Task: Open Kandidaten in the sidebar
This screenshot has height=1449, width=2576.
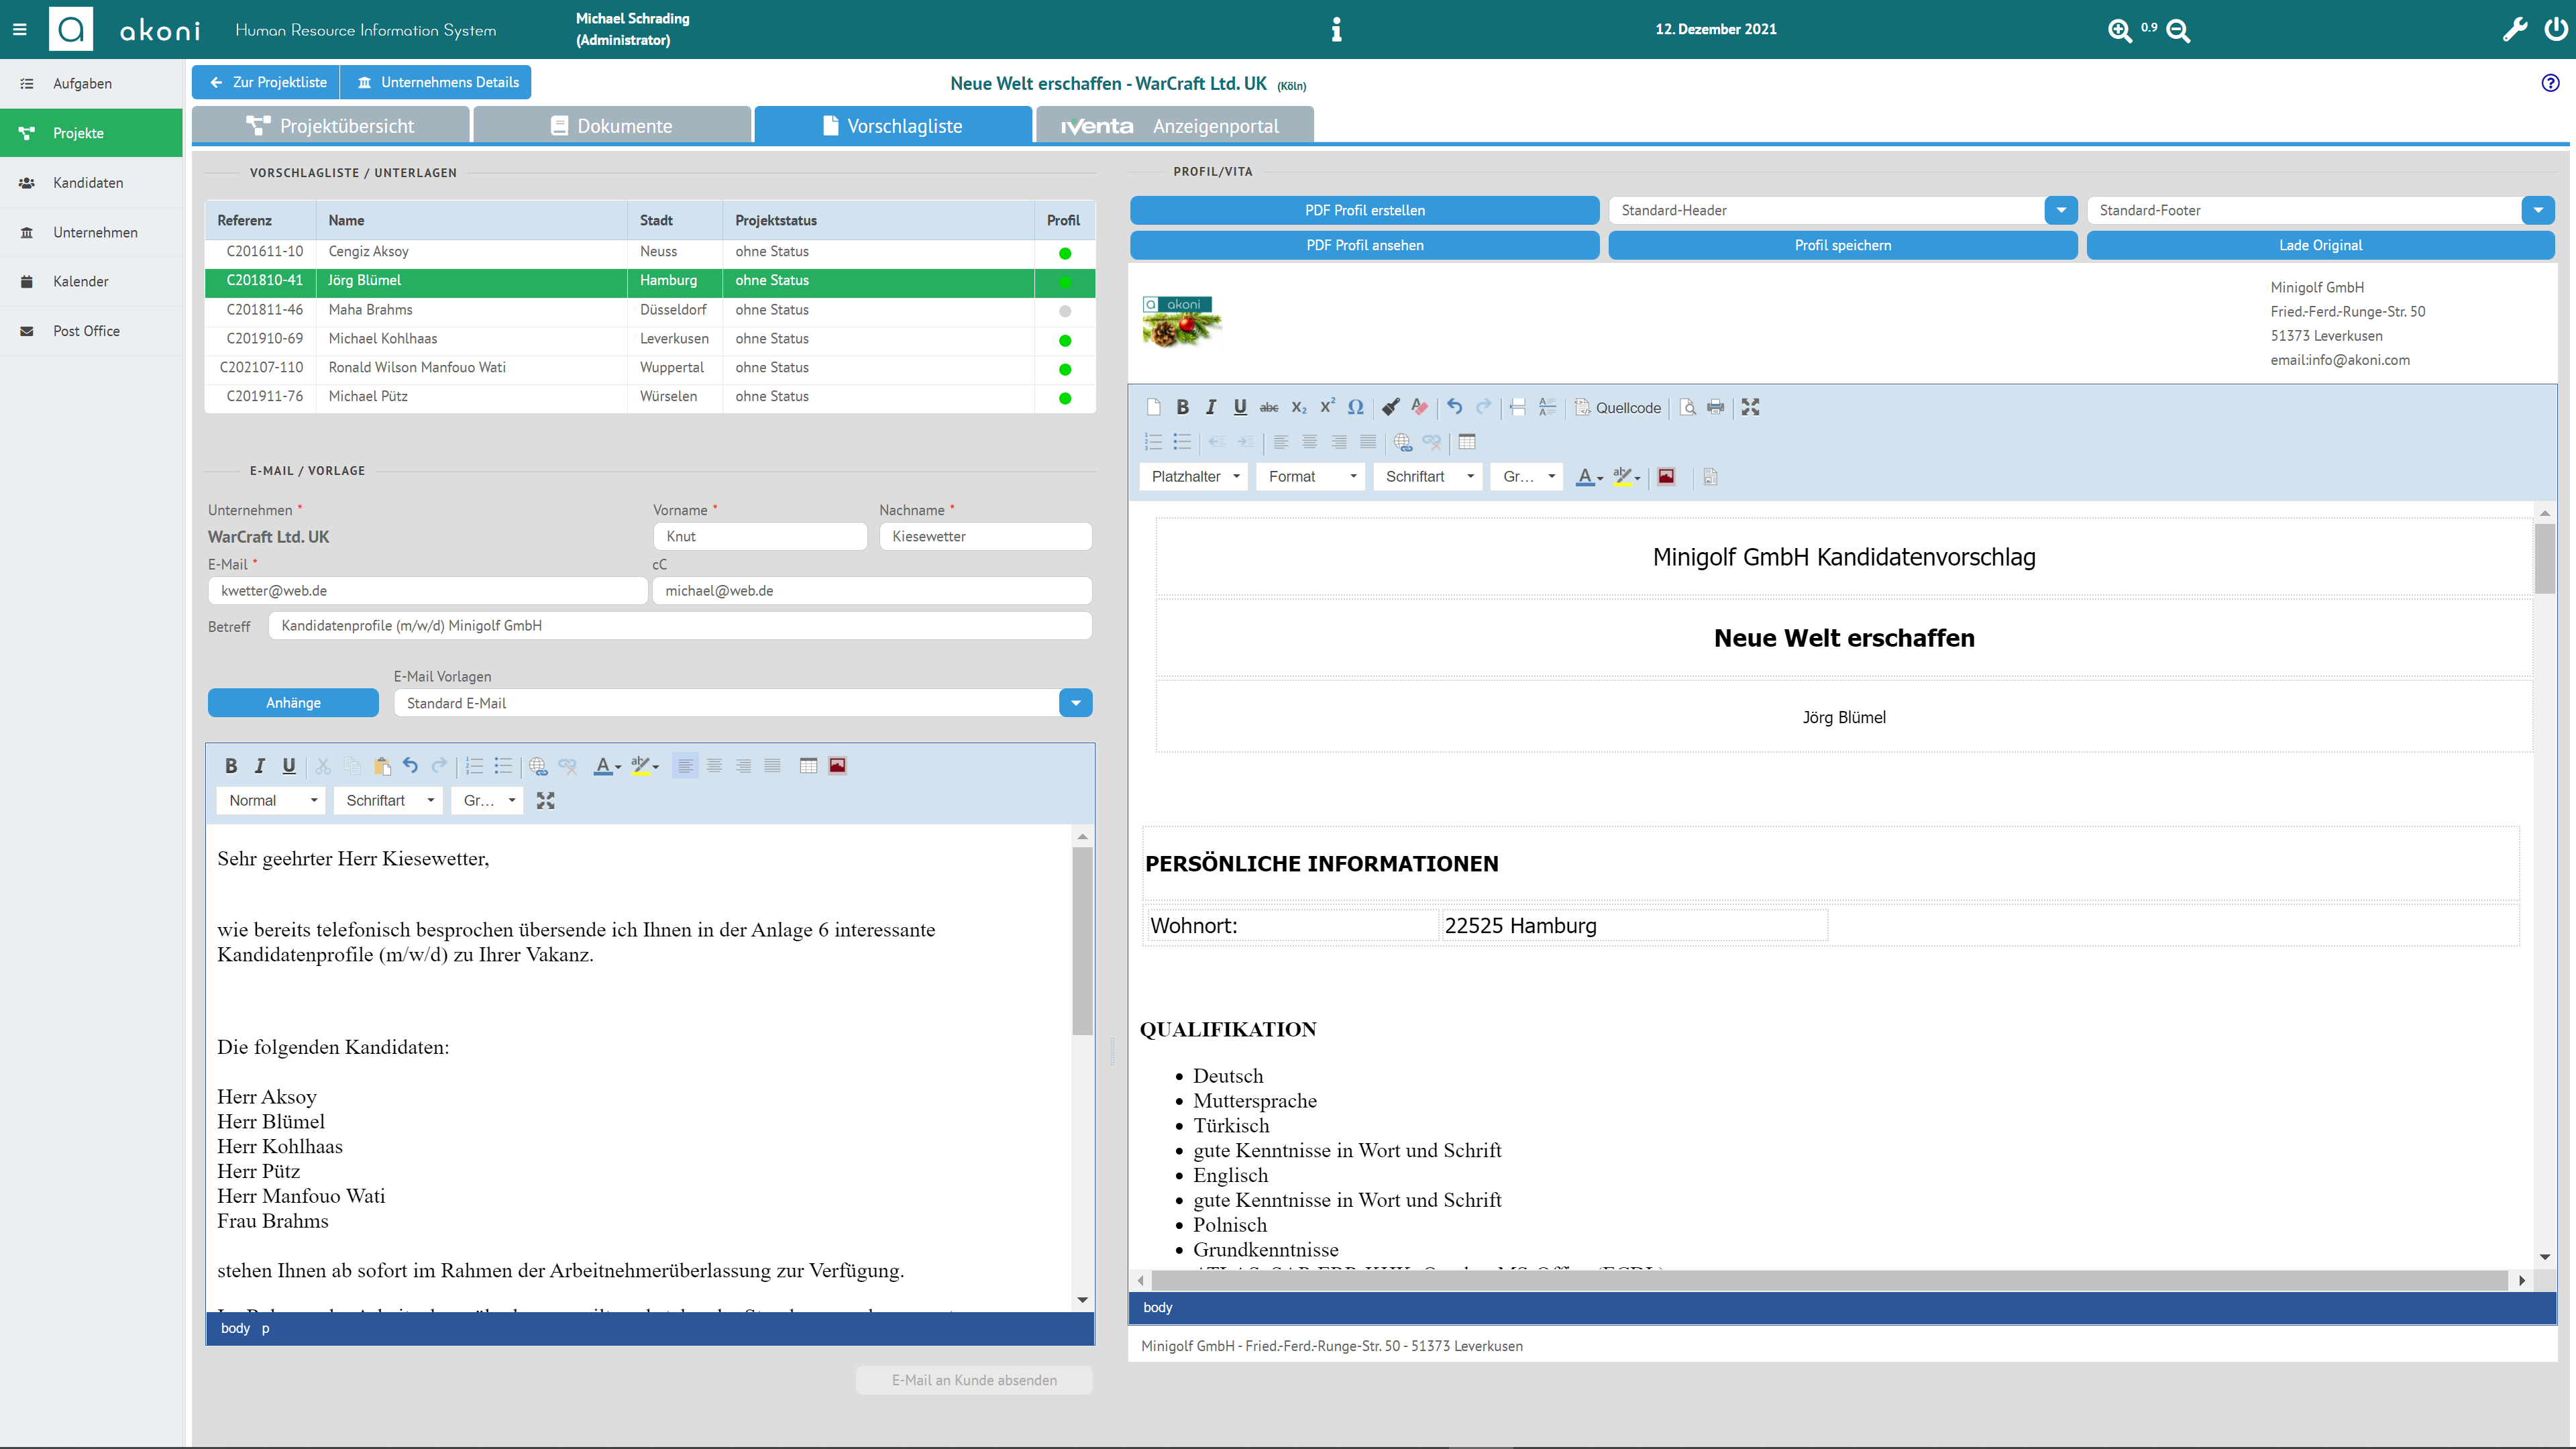Action: 91,182
